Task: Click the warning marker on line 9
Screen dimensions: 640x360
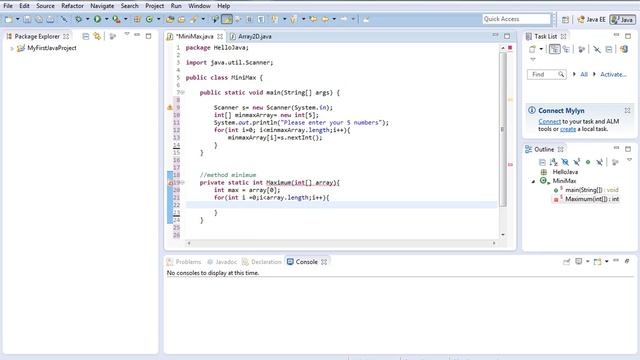Action: (x=170, y=107)
